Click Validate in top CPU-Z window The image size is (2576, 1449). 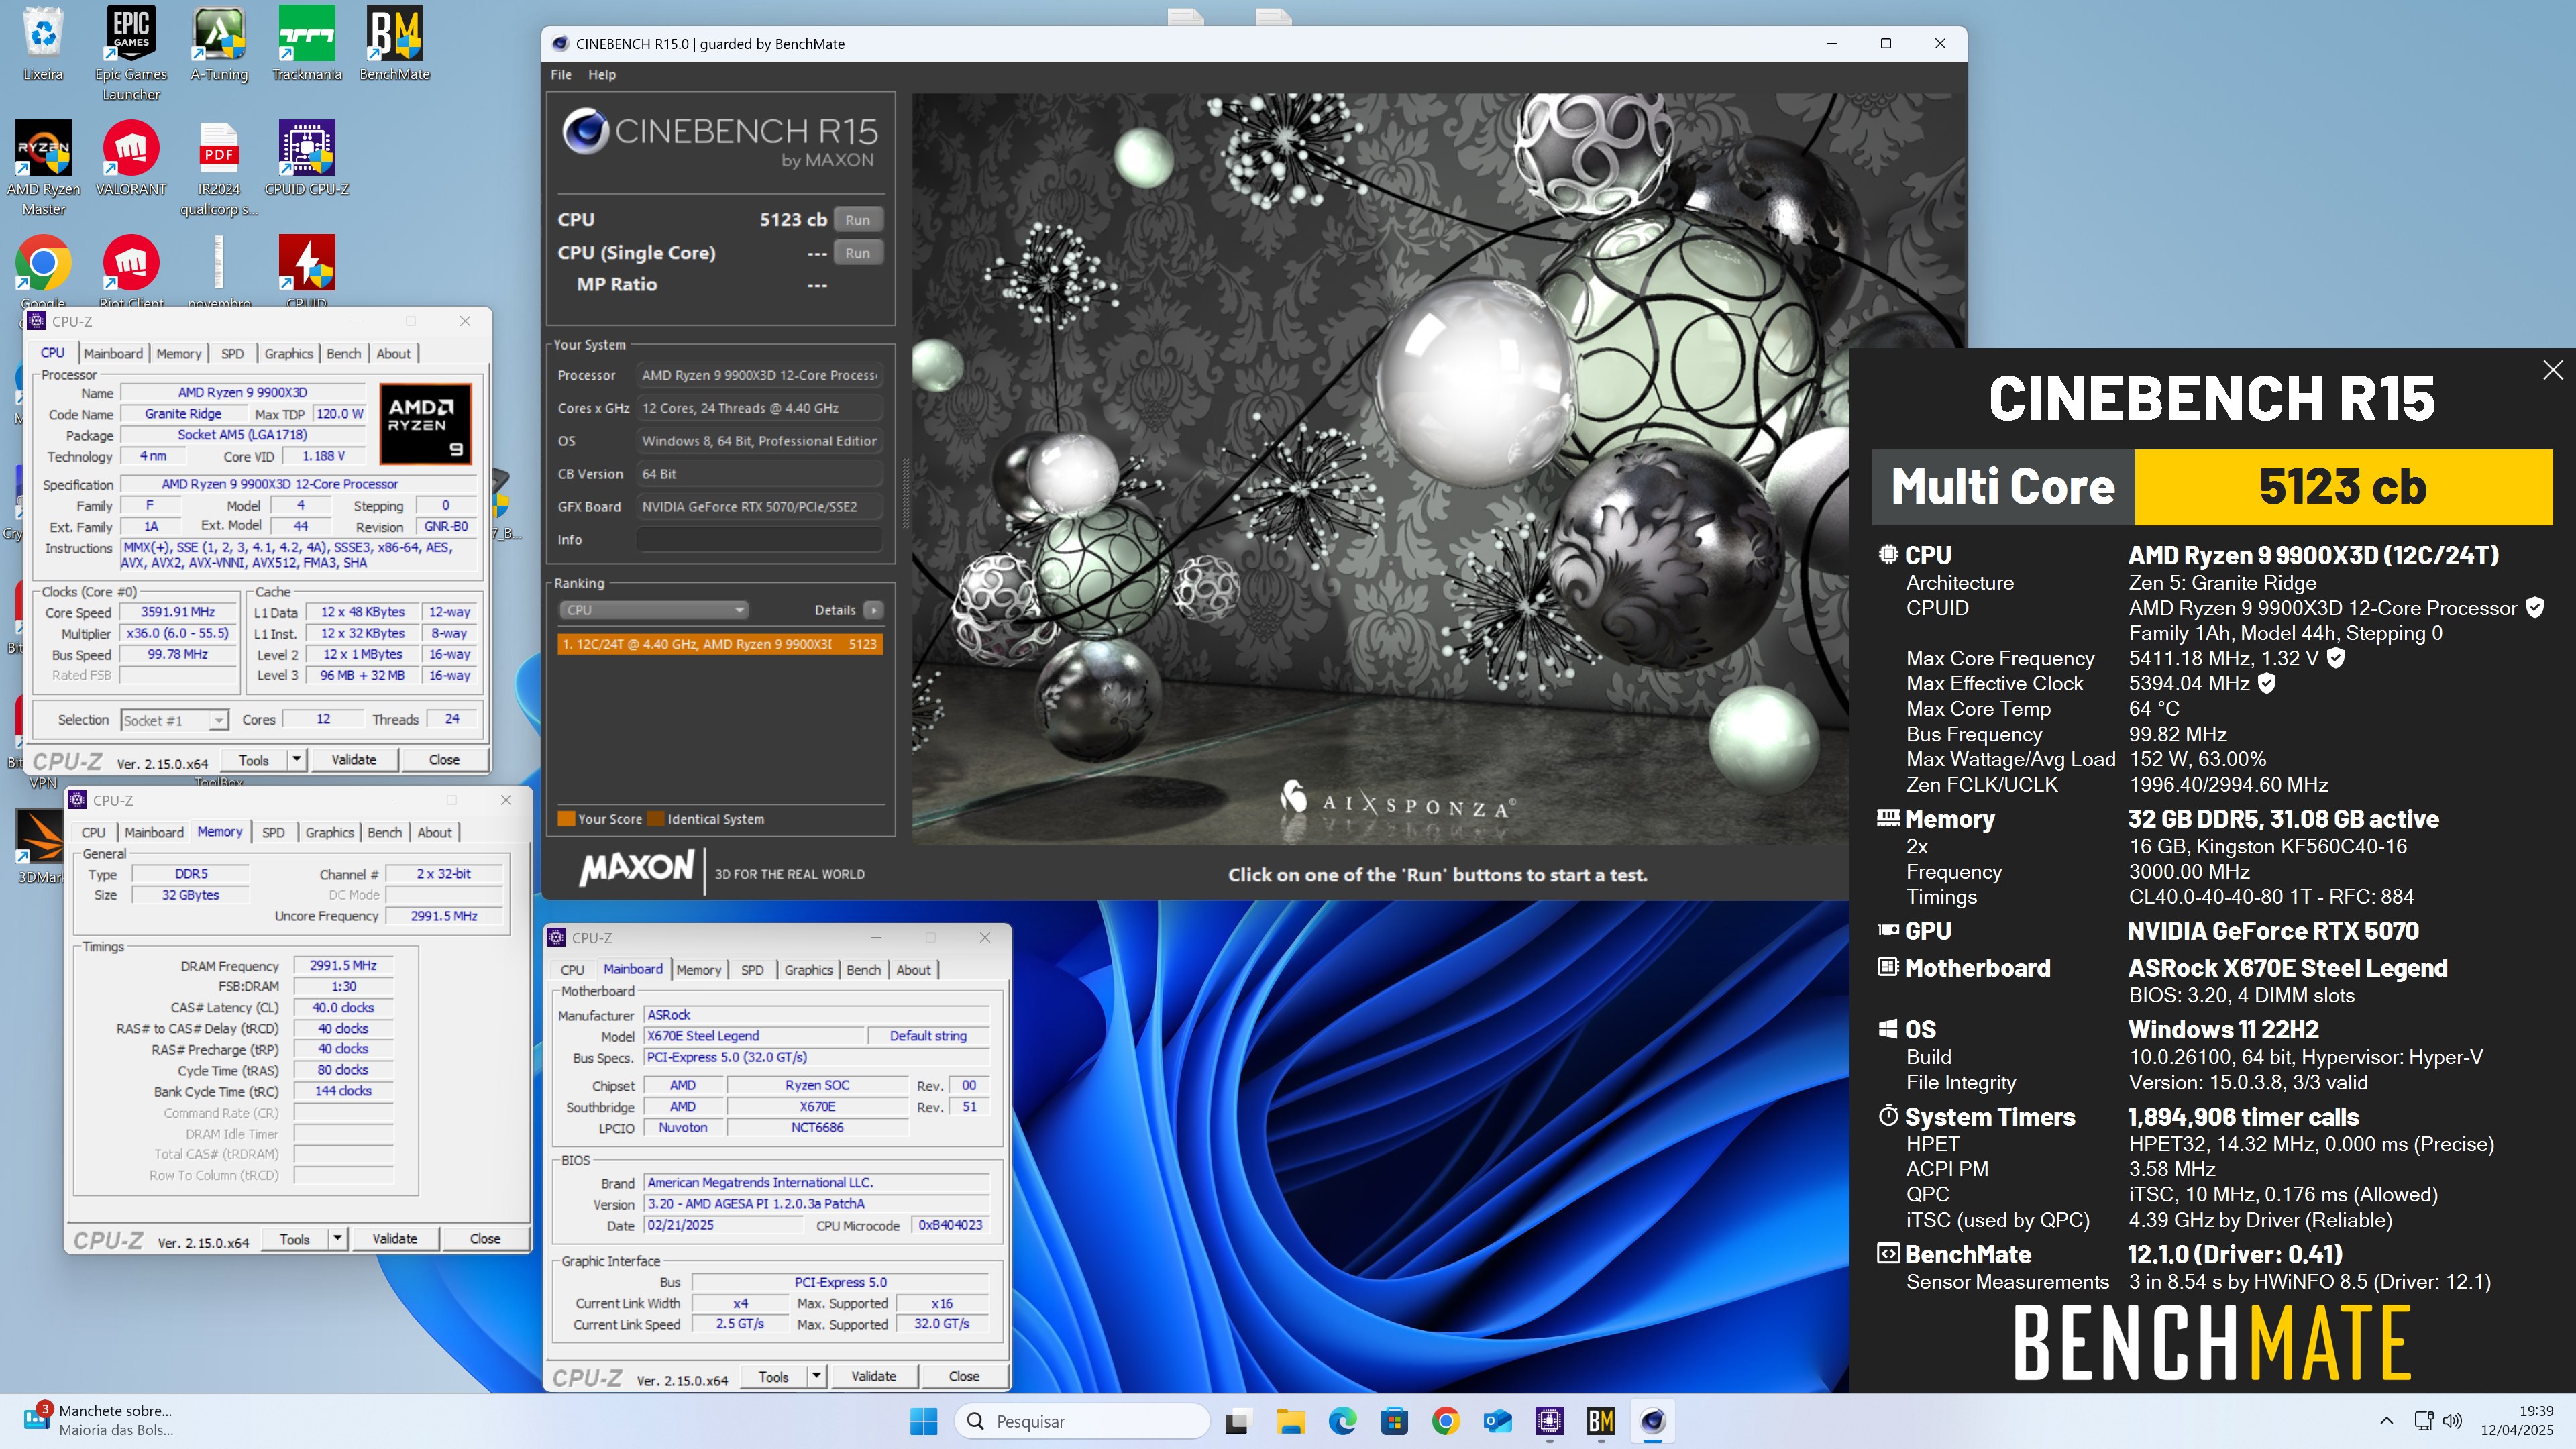click(x=354, y=760)
